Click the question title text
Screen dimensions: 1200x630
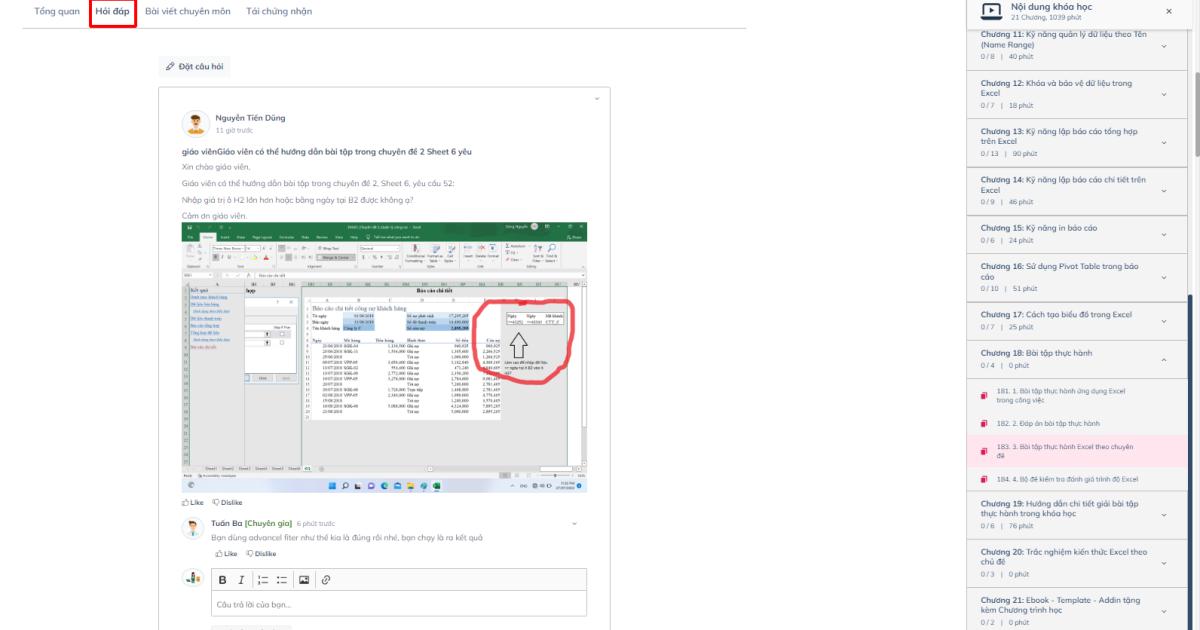click(327, 151)
